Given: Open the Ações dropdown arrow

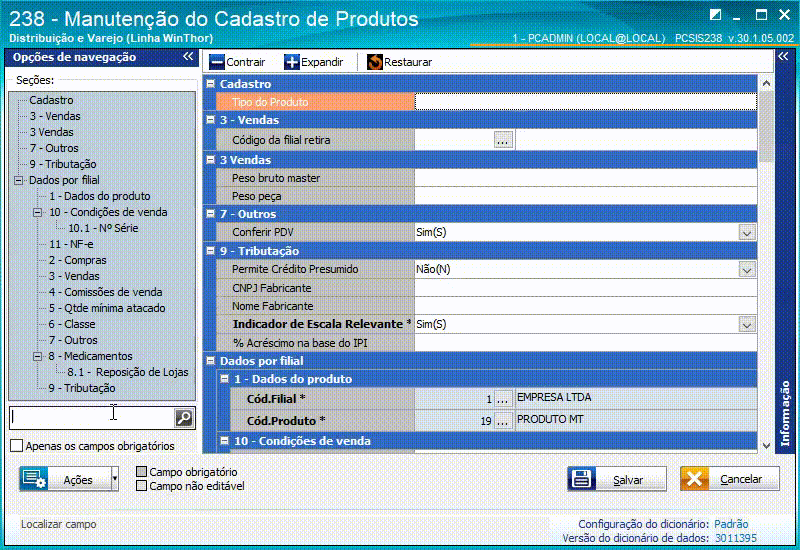Looking at the screenshot, I should (115, 479).
